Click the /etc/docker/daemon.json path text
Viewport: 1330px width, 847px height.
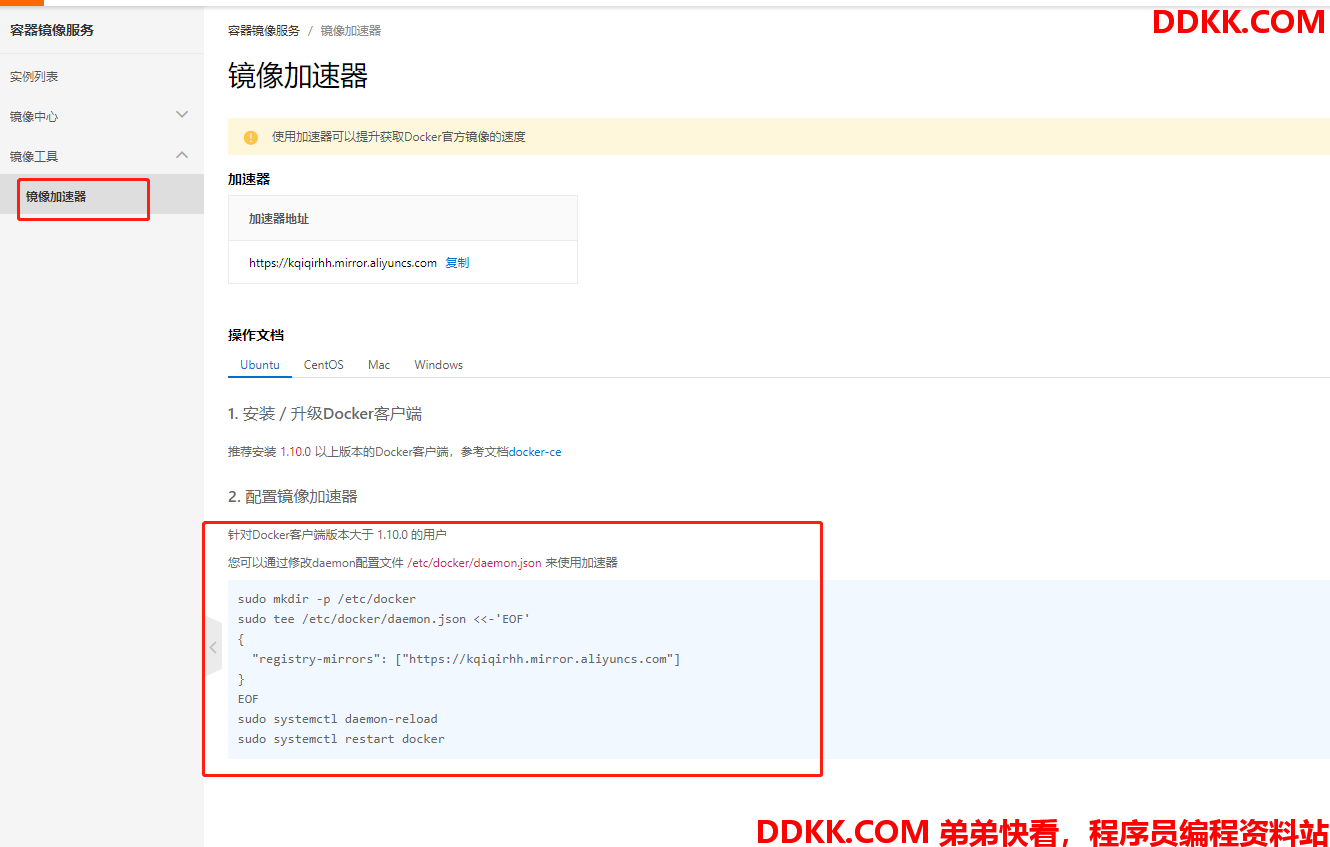[x=474, y=563]
